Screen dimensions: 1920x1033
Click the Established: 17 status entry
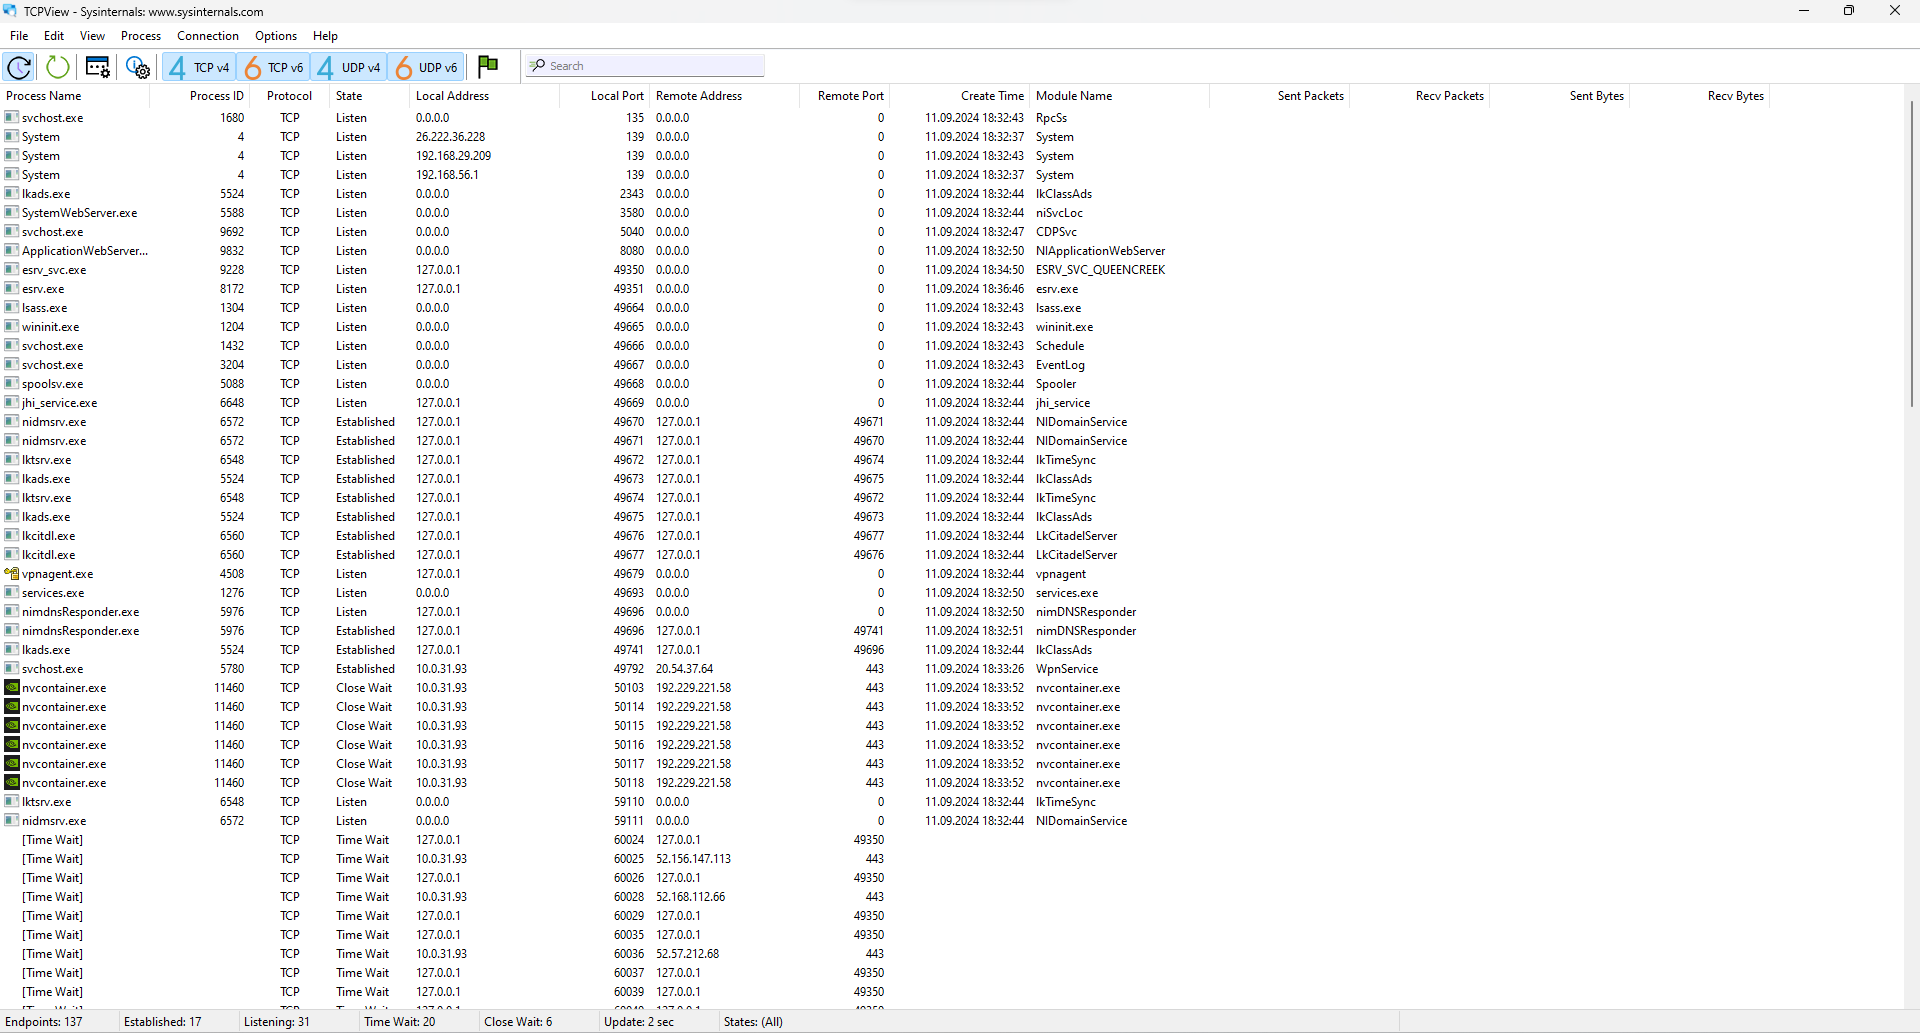(162, 1022)
